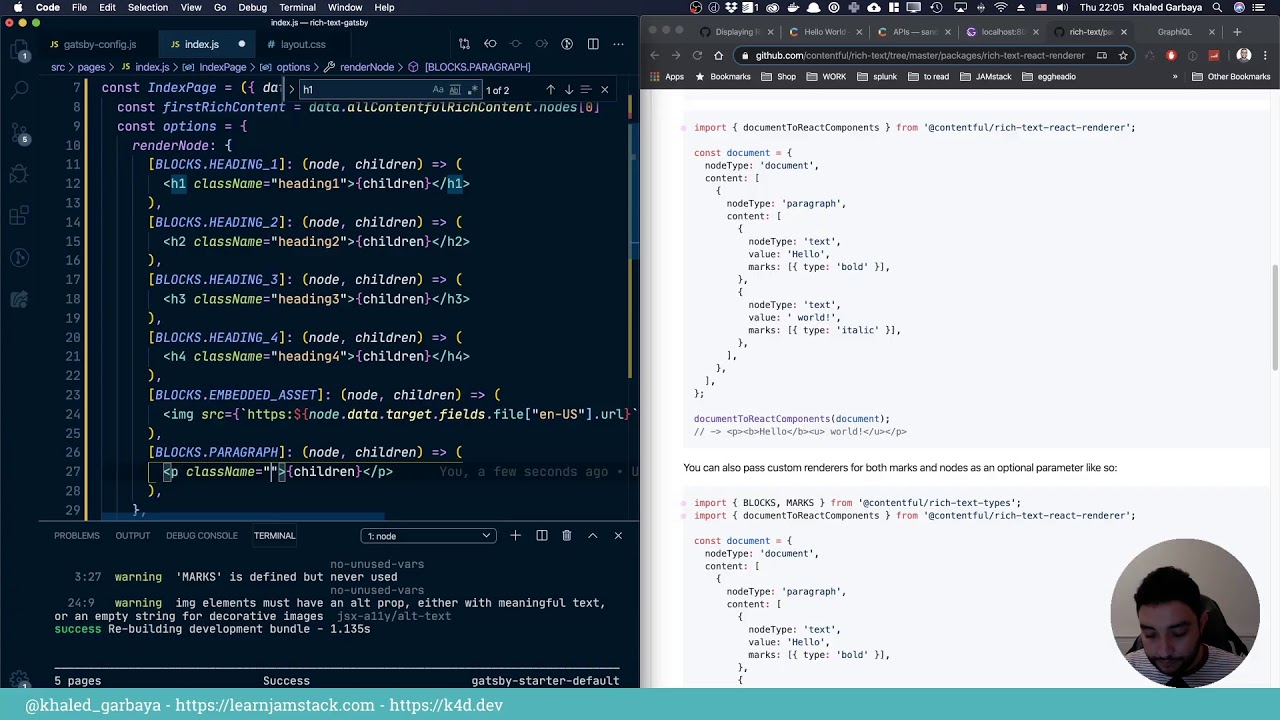Open the WORK bookmarks folder
The width and height of the screenshot is (1280, 720).
pos(827,77)
